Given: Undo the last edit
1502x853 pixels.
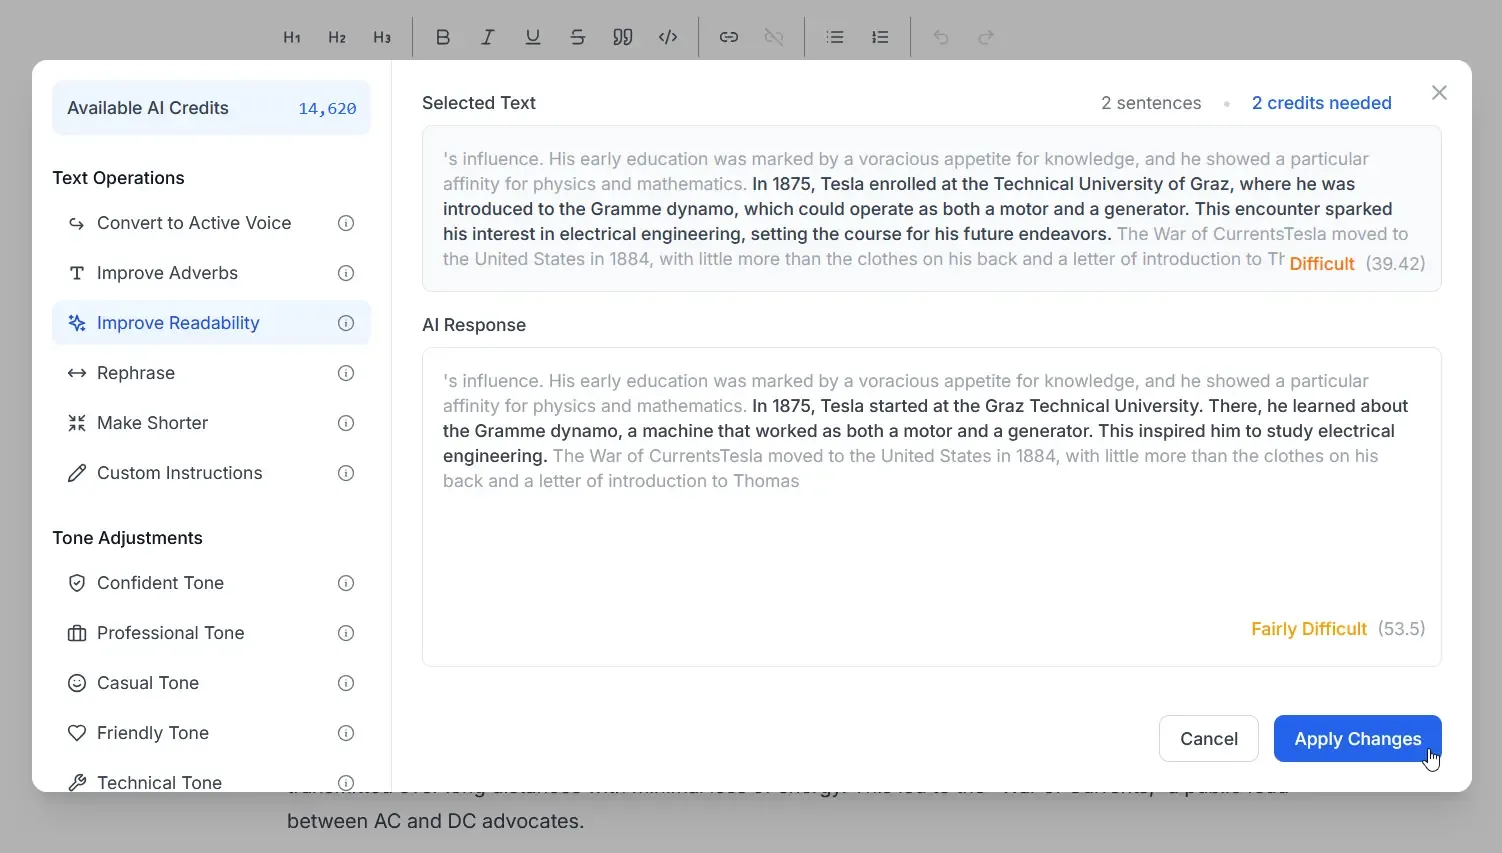Looking at the screenshot, I should (941, 37).
